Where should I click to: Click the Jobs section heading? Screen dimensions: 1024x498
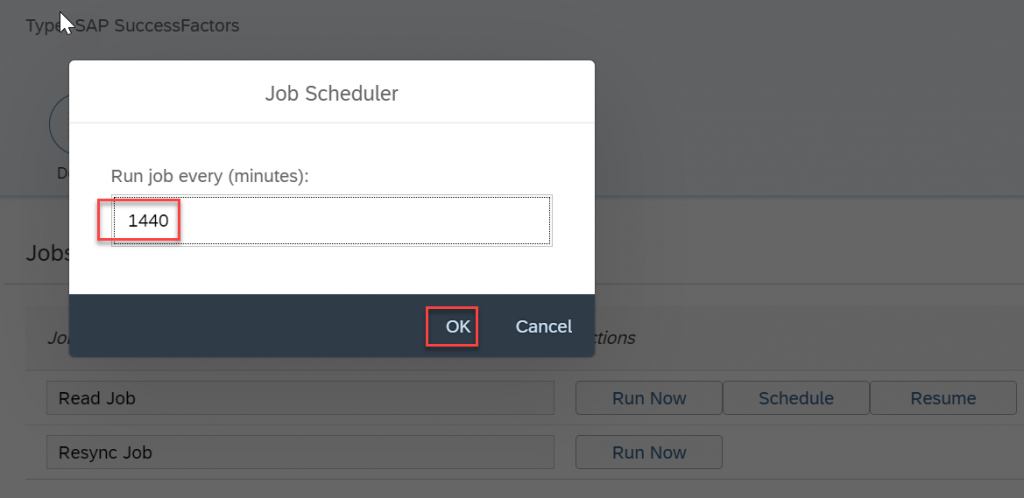tap(47, 253)
